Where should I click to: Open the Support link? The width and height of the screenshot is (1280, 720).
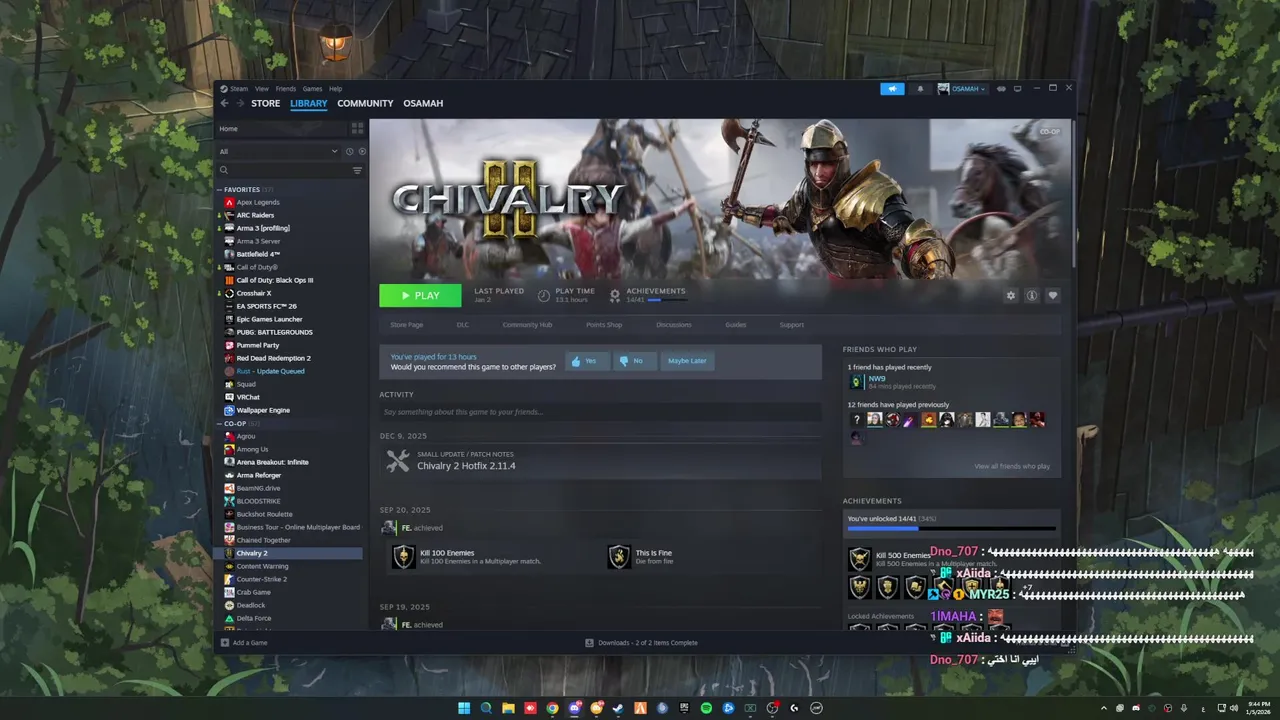click(791, 325)
